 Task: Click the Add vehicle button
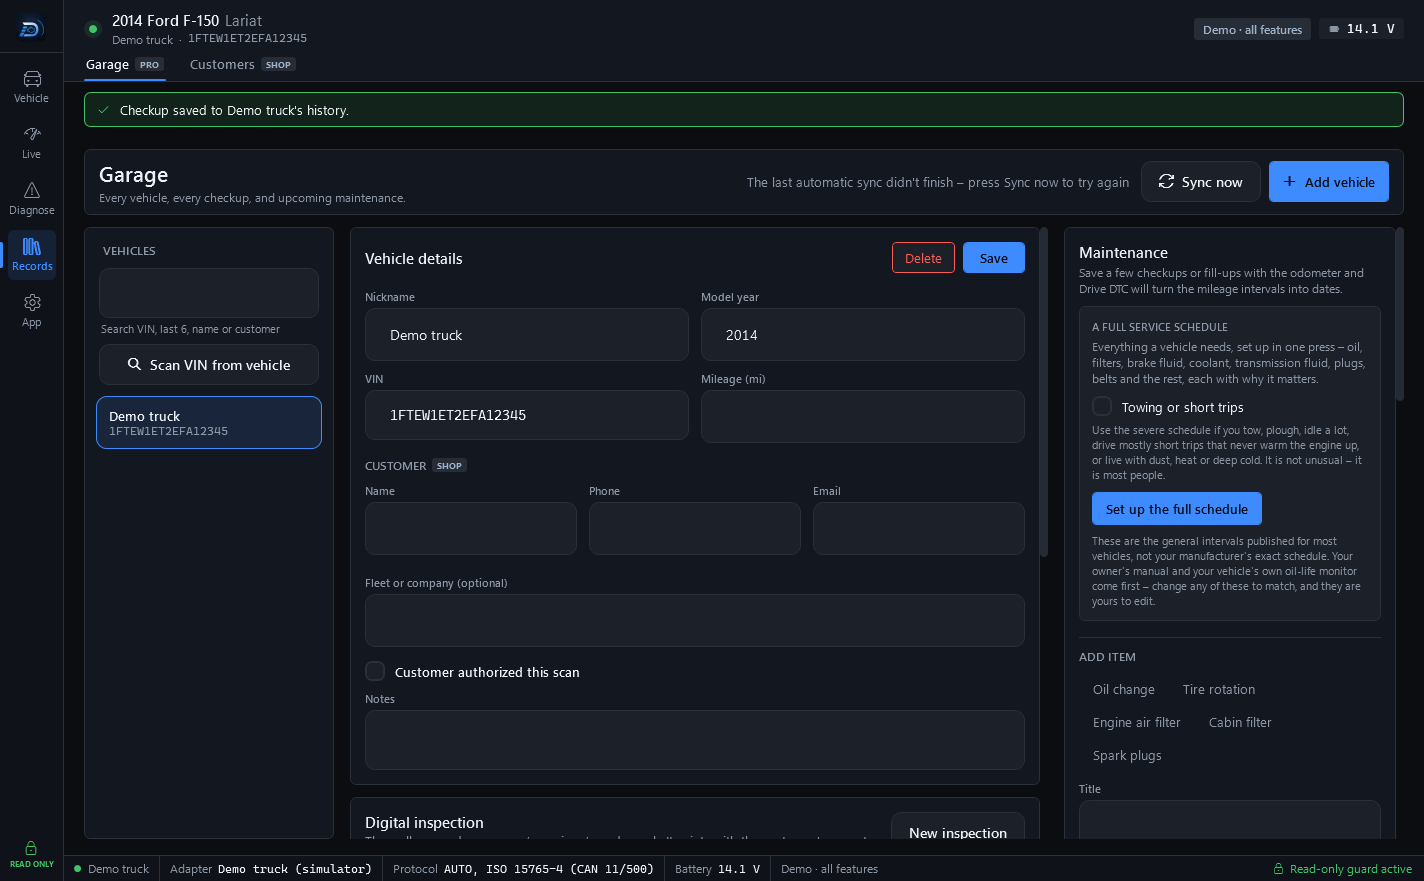pos(1329,182)
